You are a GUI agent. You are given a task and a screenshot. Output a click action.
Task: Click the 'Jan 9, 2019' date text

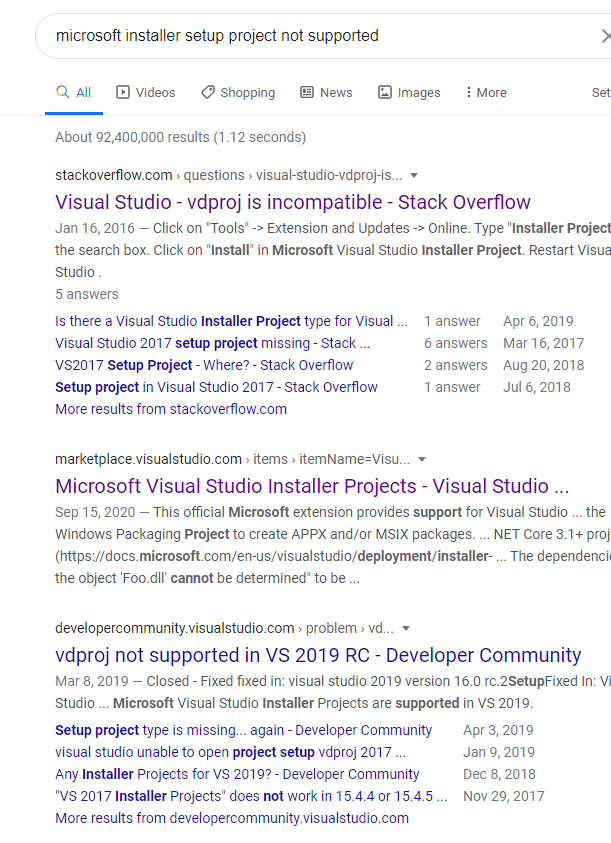[x=499, y=752]
